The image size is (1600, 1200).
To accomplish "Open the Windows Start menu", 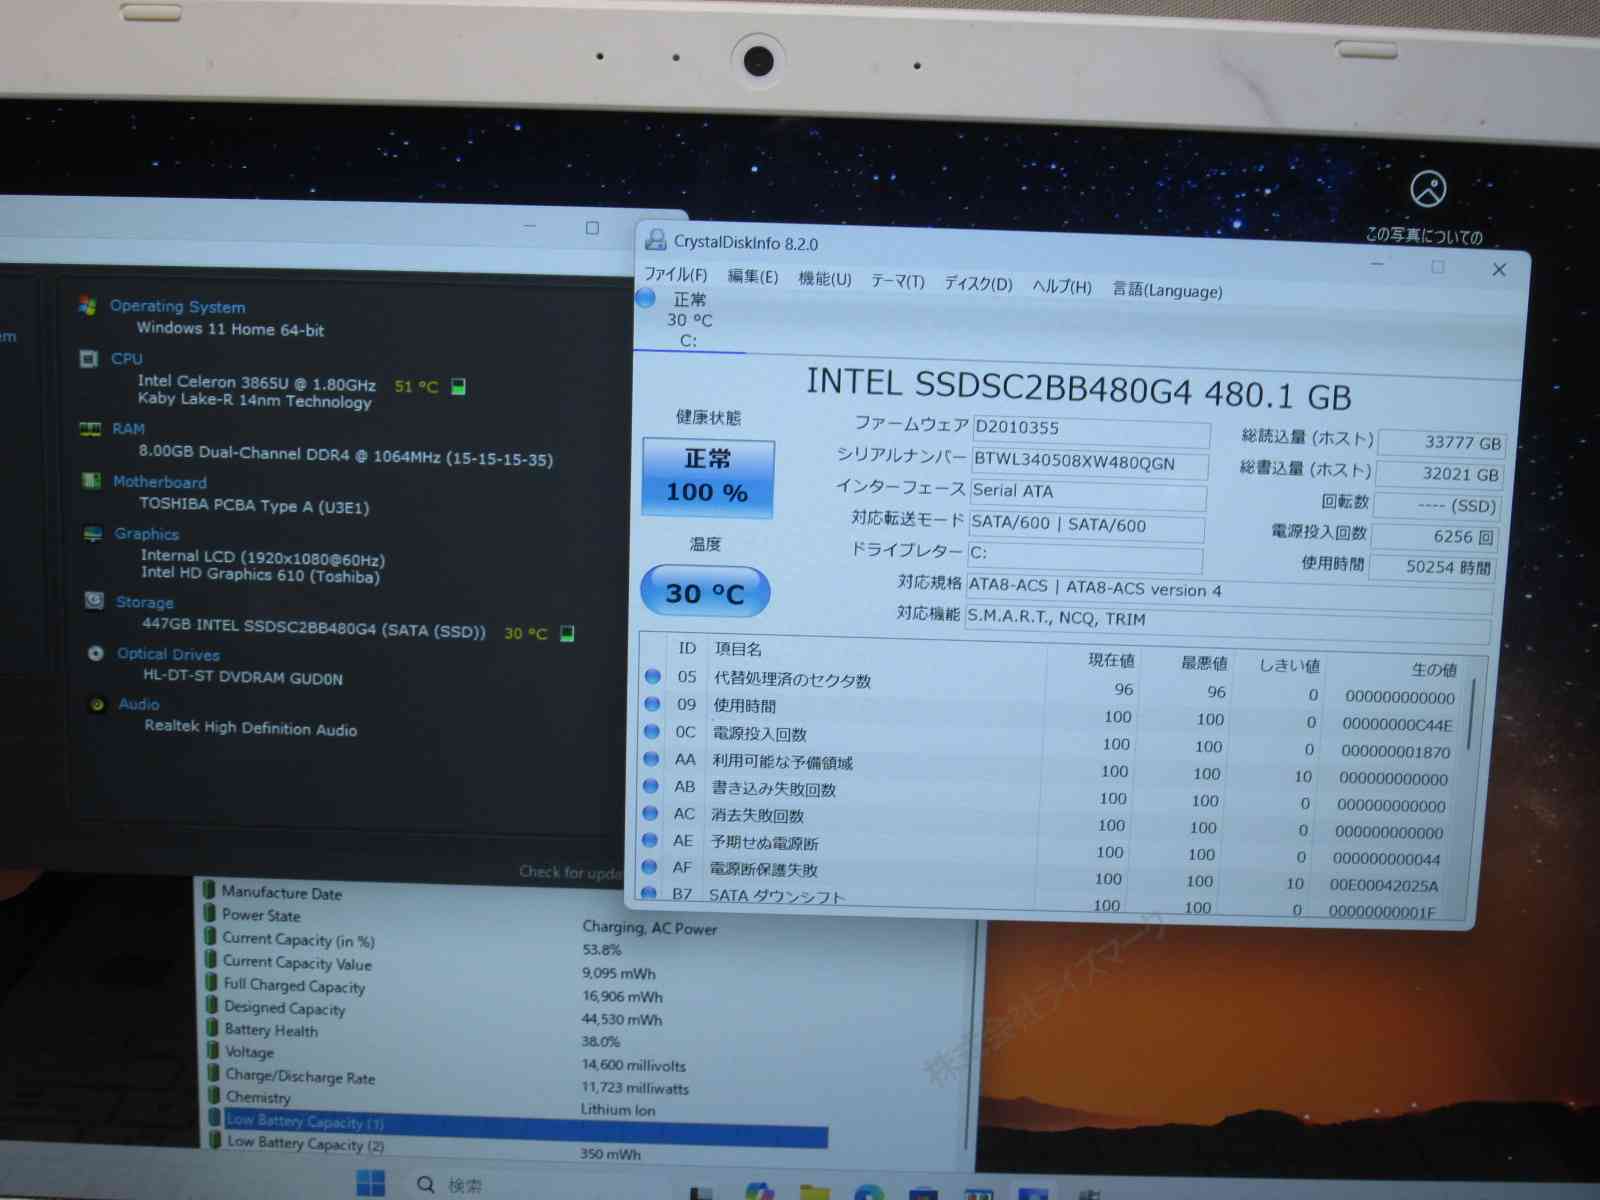I will (x=371, y=1183).
